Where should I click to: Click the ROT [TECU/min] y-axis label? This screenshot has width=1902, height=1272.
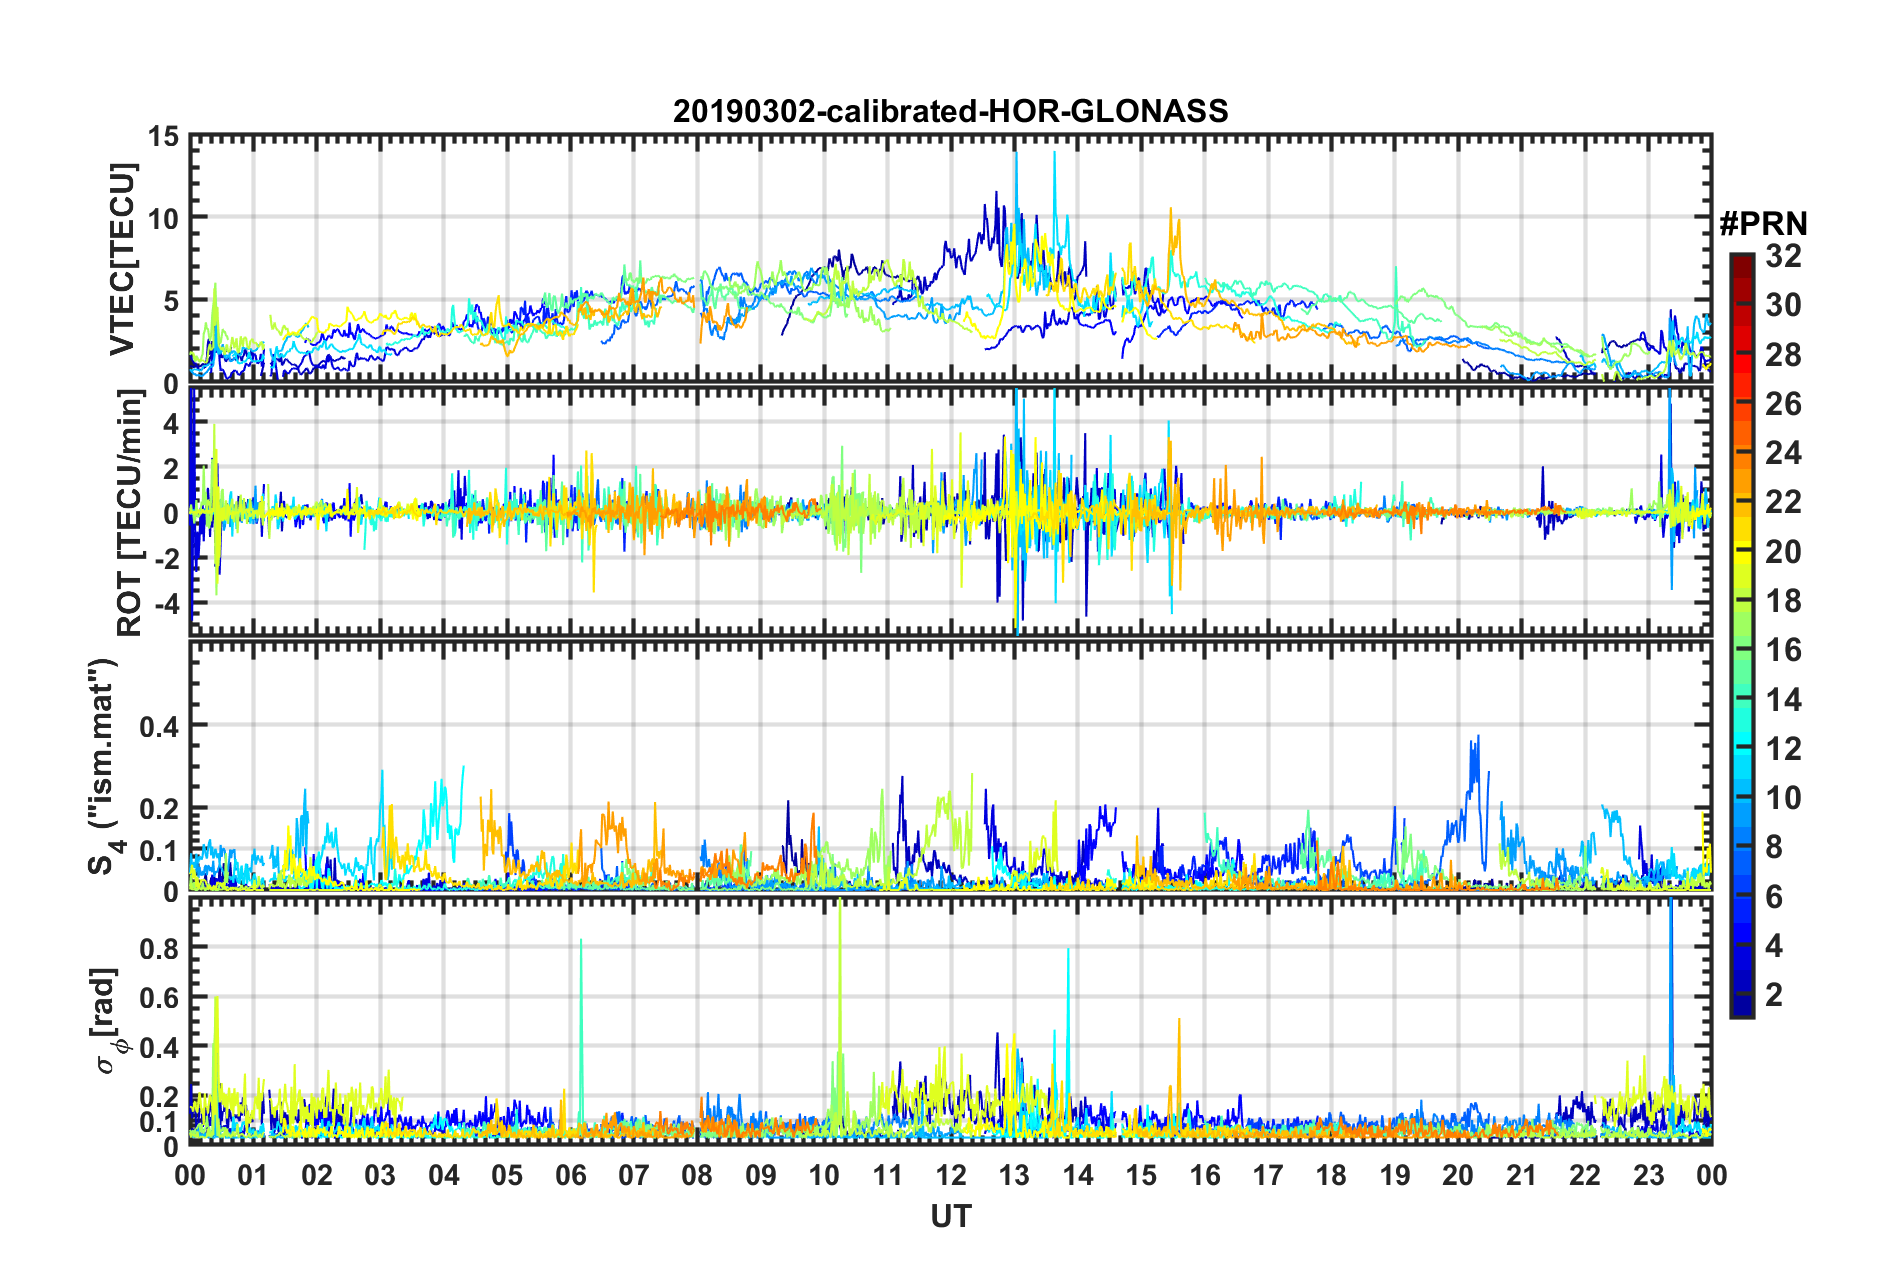point(129,513)
